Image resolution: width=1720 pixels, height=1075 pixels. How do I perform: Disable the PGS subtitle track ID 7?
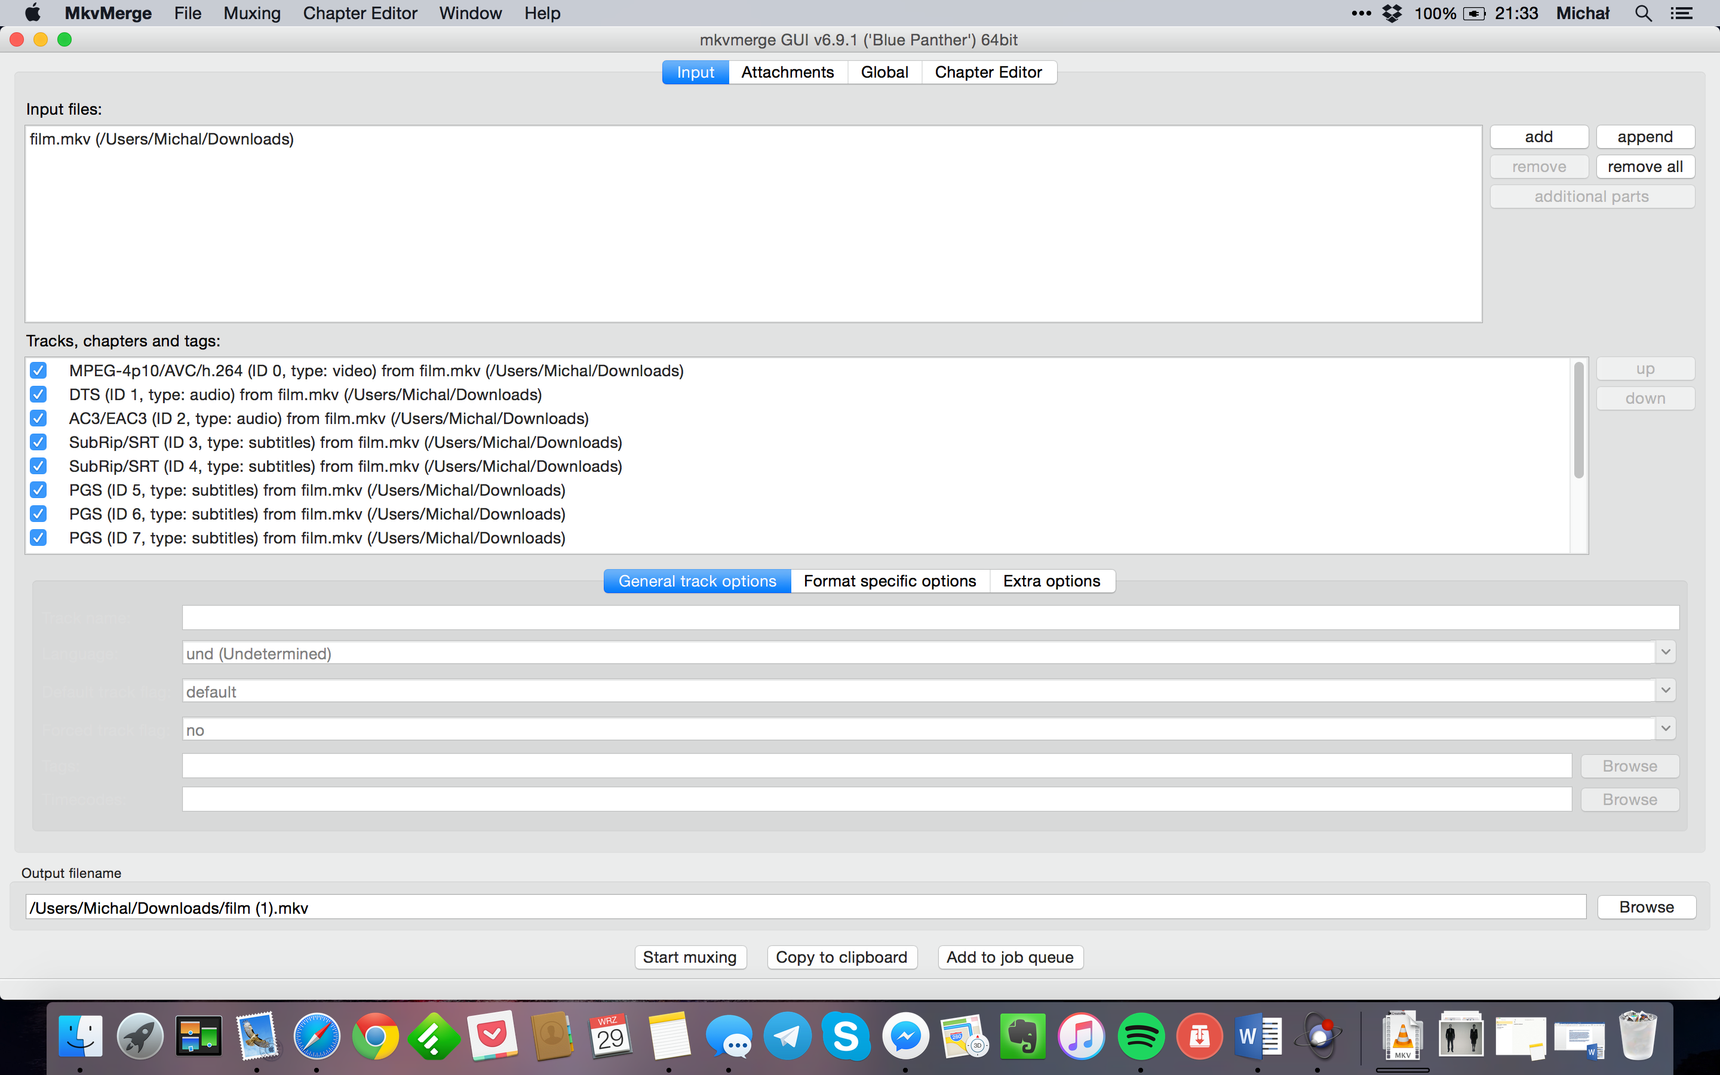coord(38,538)
